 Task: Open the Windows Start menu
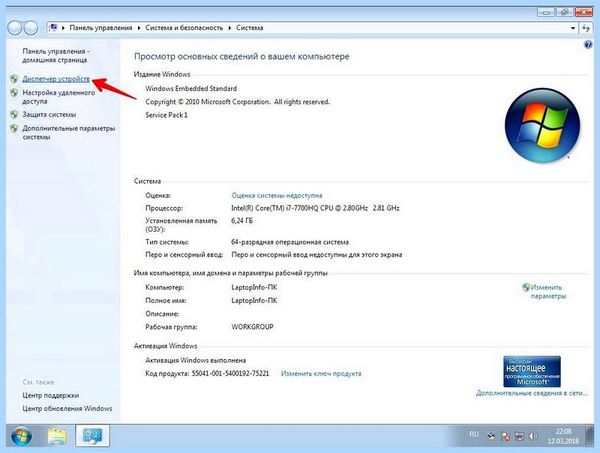click(x=21, y=436)
